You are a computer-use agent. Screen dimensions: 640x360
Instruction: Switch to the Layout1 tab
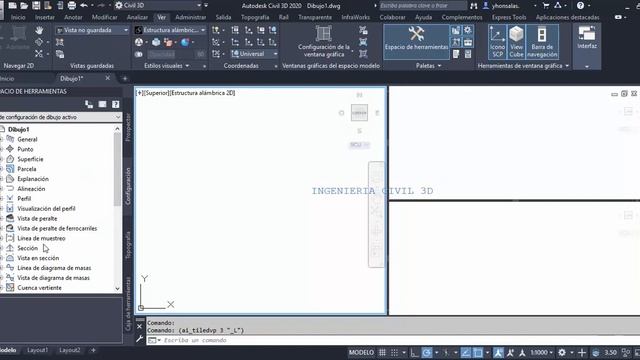click(x=38, y=350)
